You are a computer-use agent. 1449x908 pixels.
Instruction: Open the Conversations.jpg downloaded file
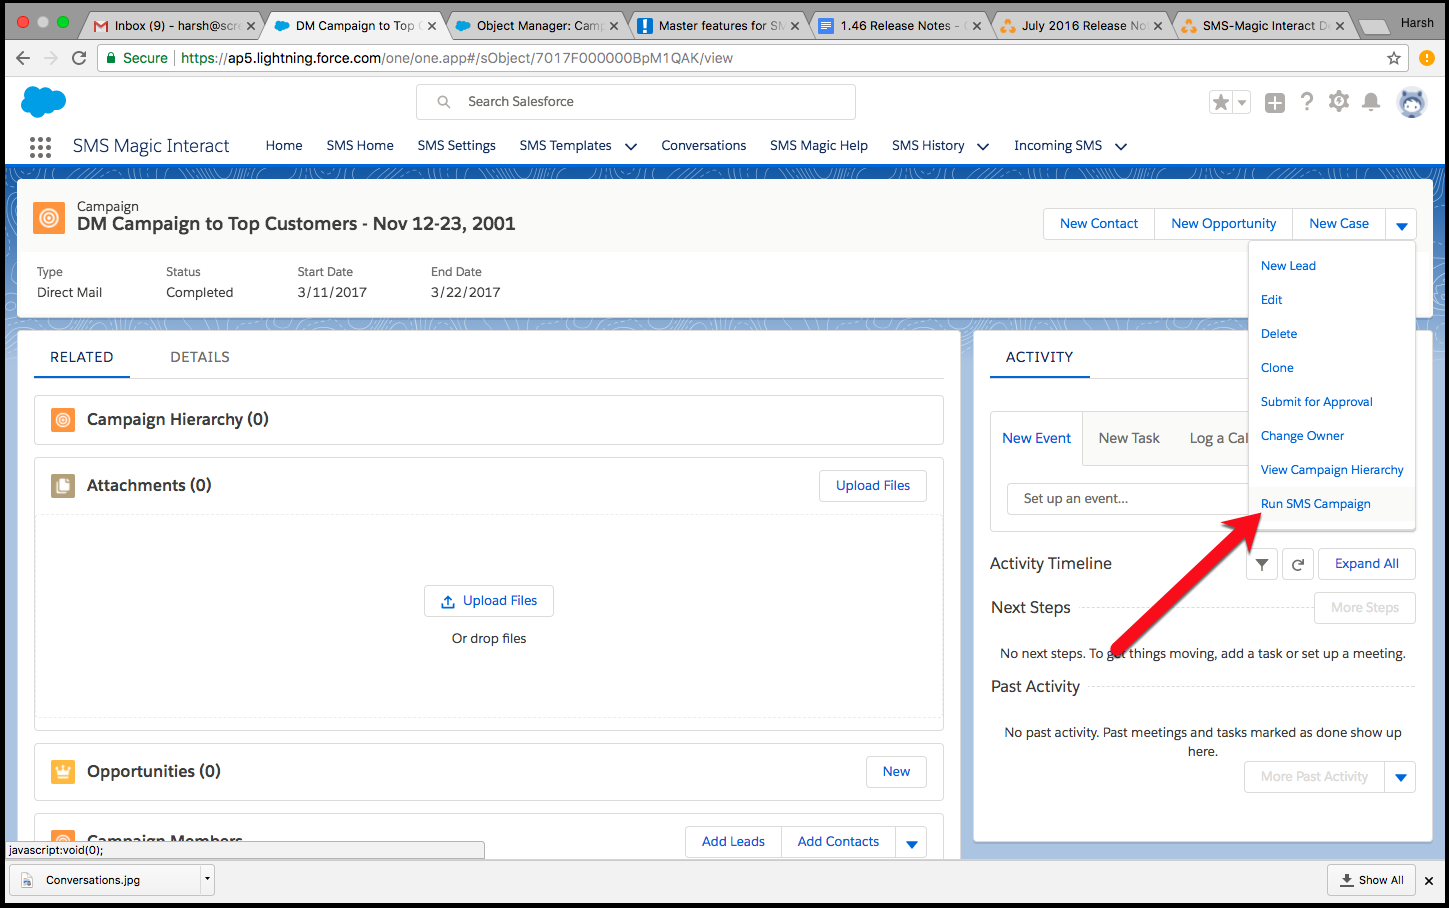tap(104, 880)
